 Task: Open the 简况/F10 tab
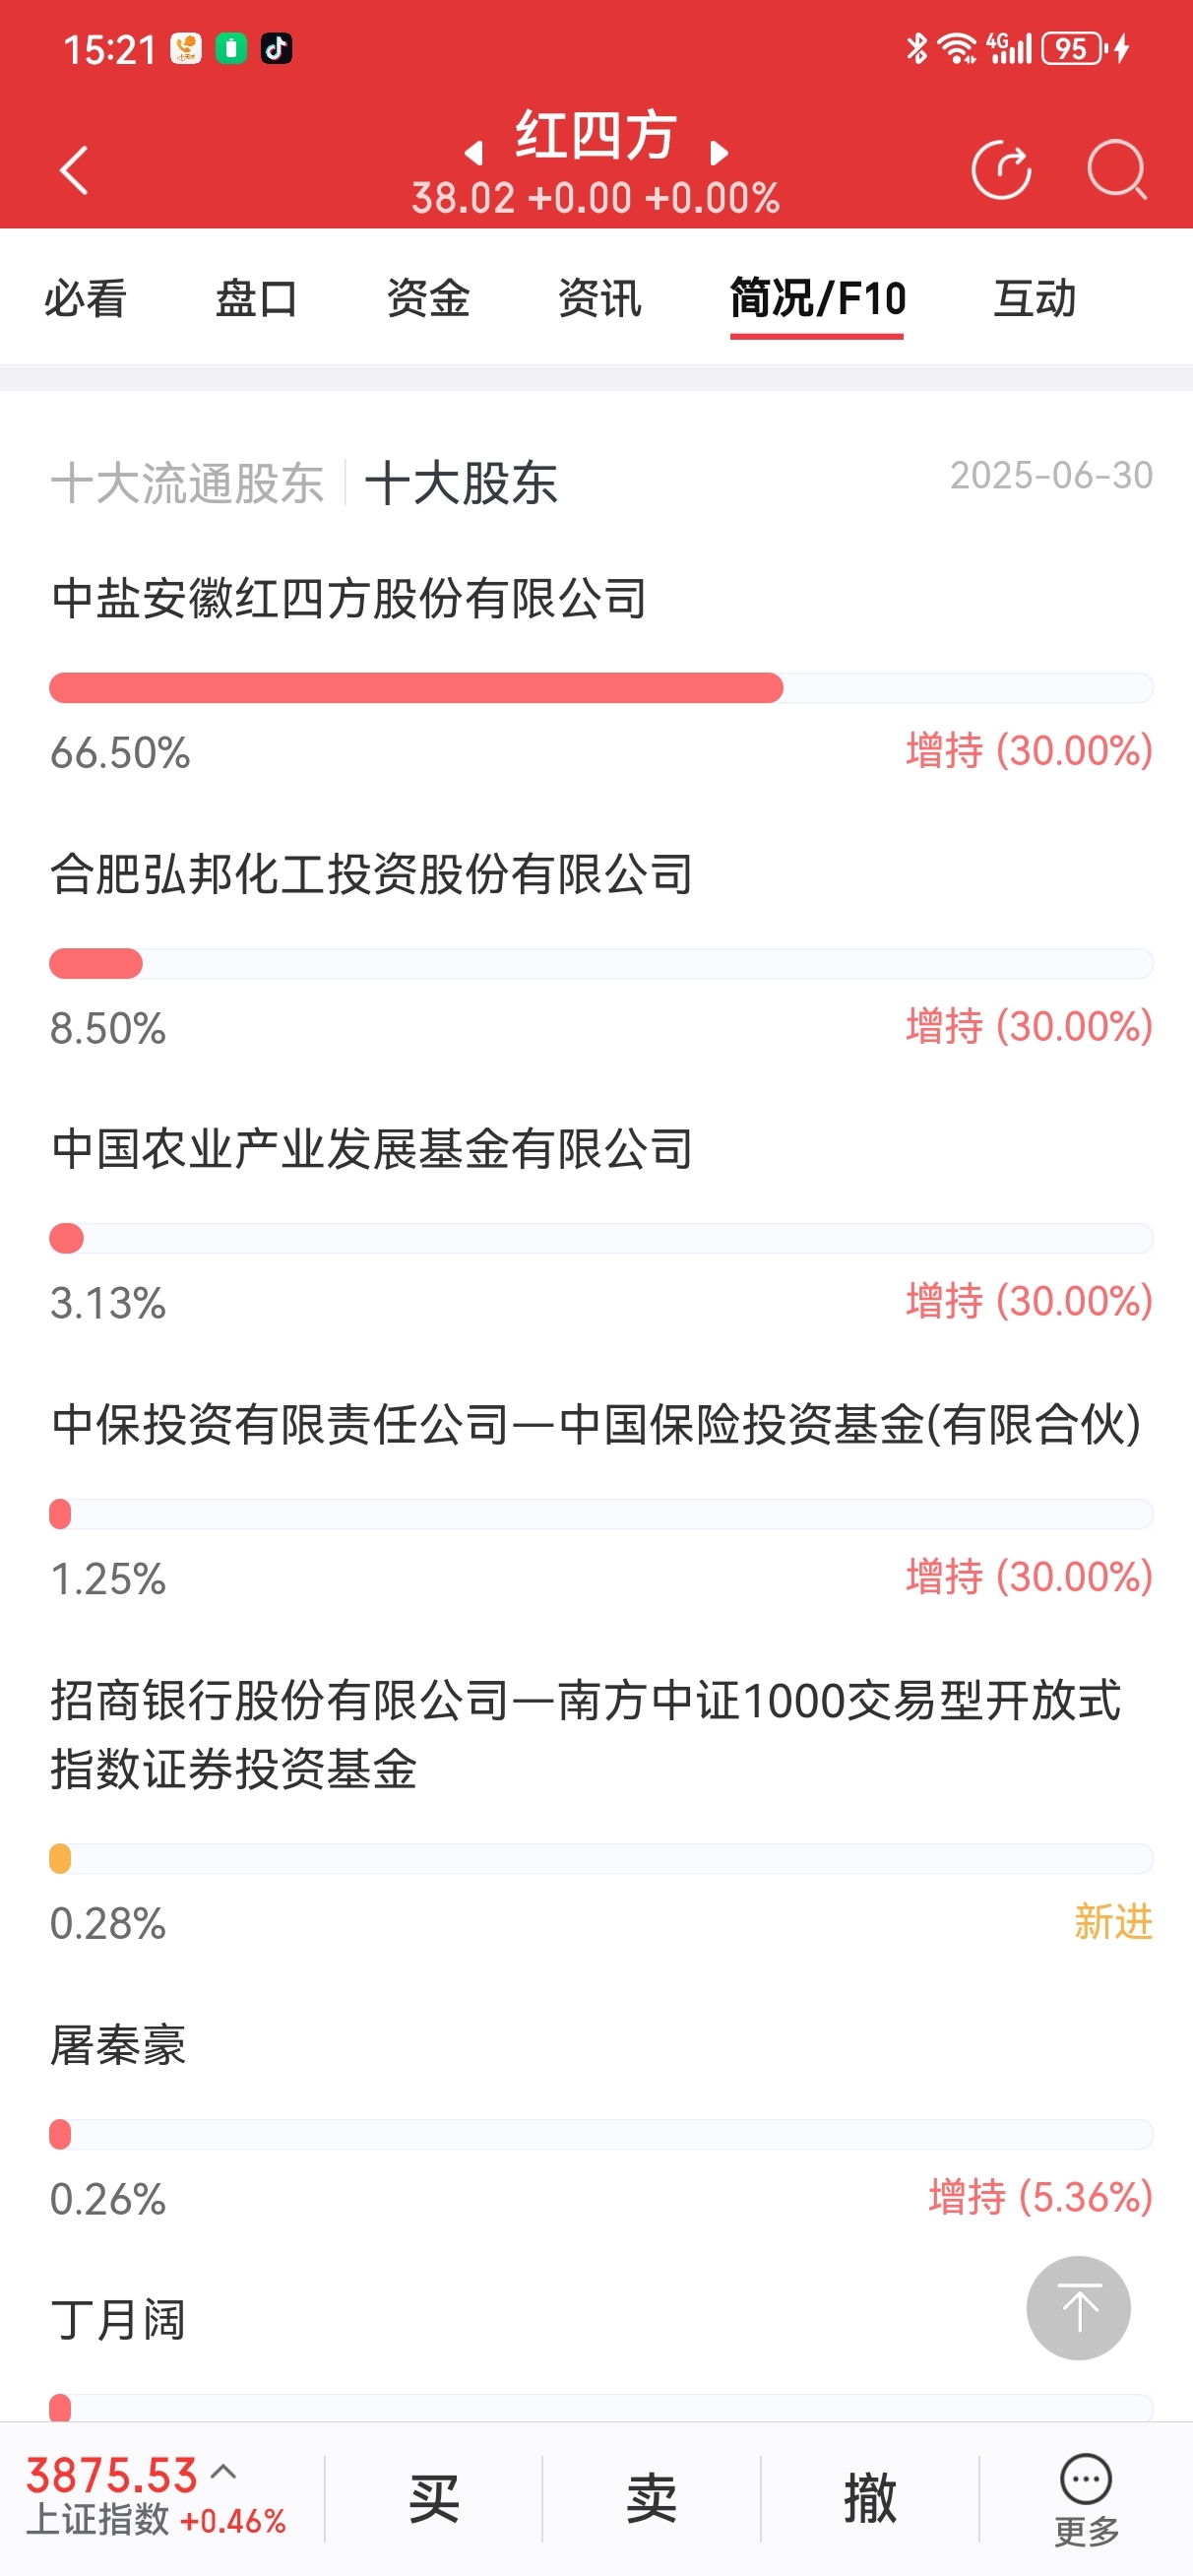click(x=817, y=299)
